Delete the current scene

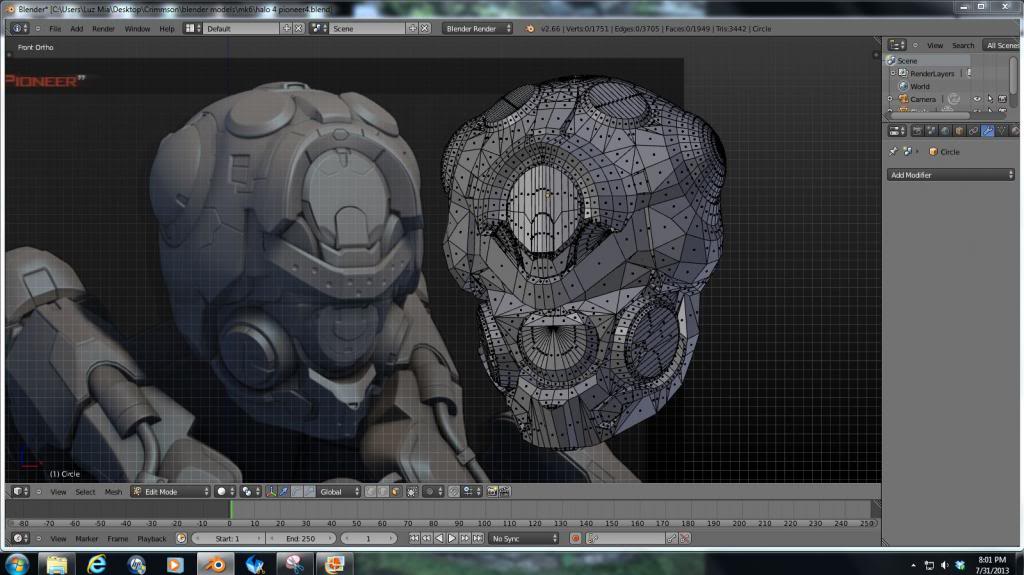click(x=424, y=29)
